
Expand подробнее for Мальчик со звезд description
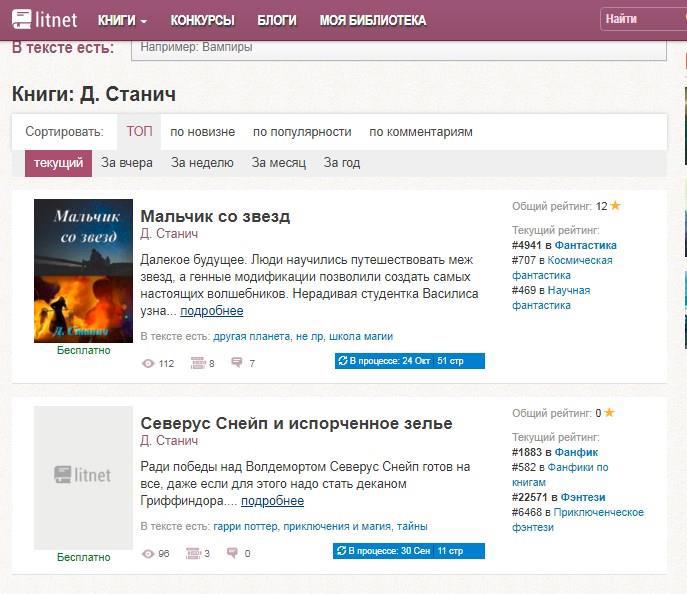[211, 311]
